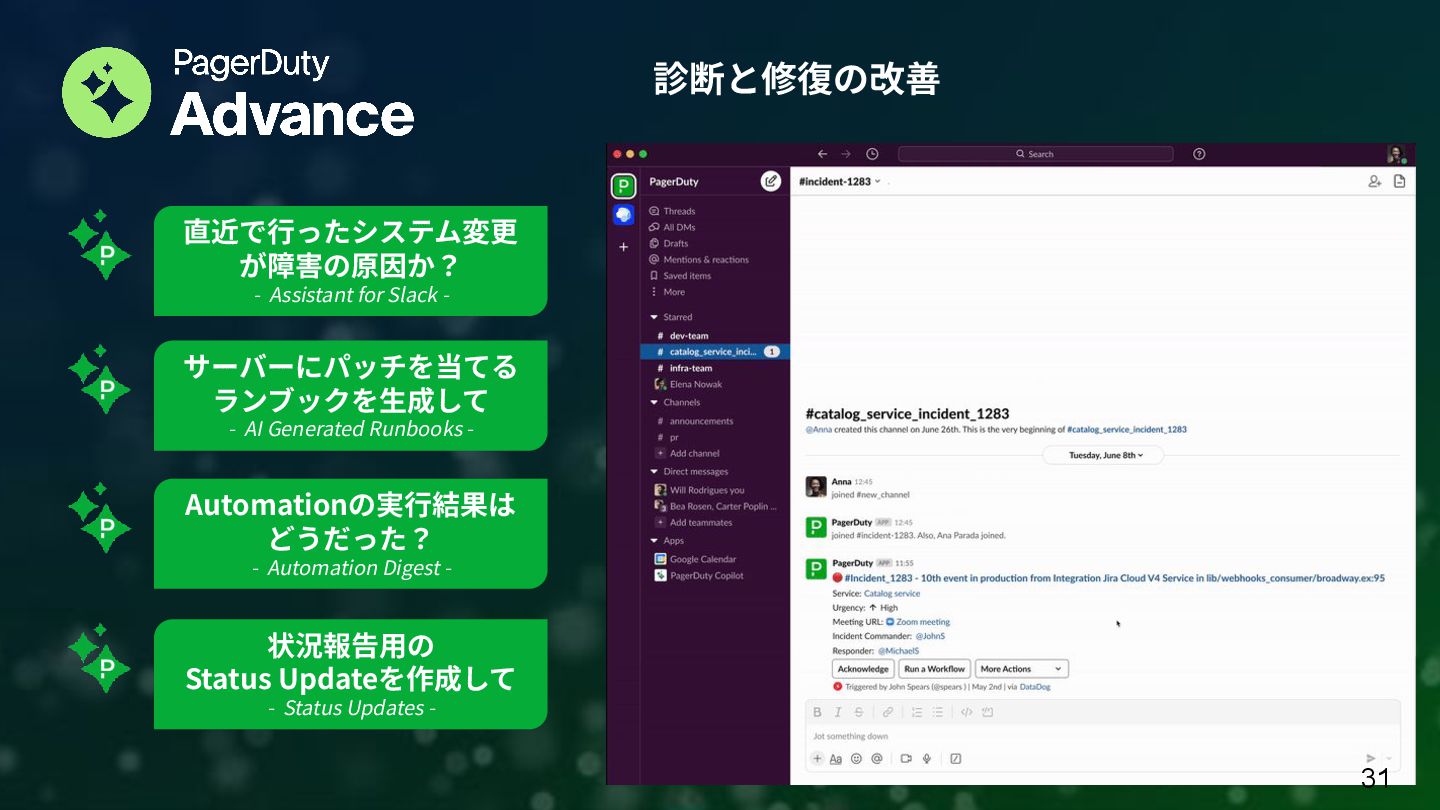Toggle the Aa formatting toolbar

[x=836, y=759]
